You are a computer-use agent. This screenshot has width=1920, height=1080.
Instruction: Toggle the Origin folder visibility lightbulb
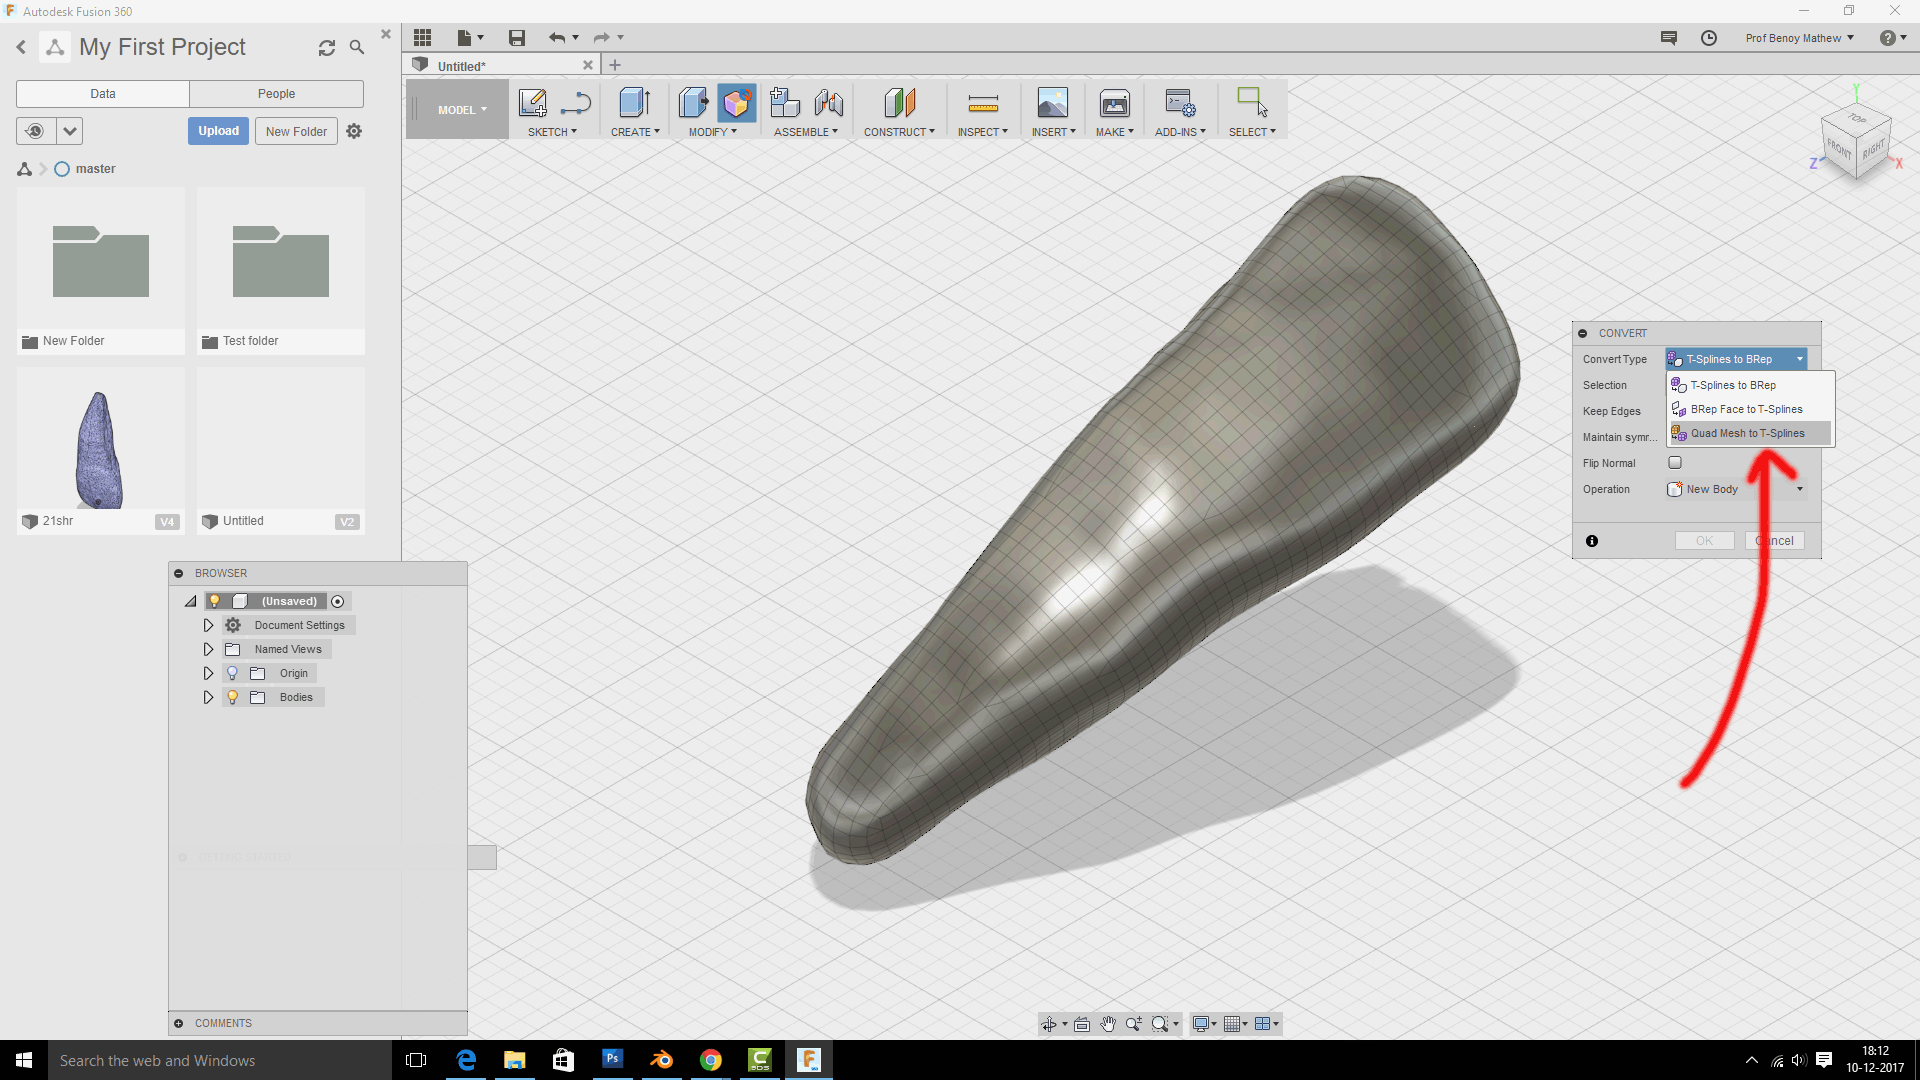tap(232, 673)
